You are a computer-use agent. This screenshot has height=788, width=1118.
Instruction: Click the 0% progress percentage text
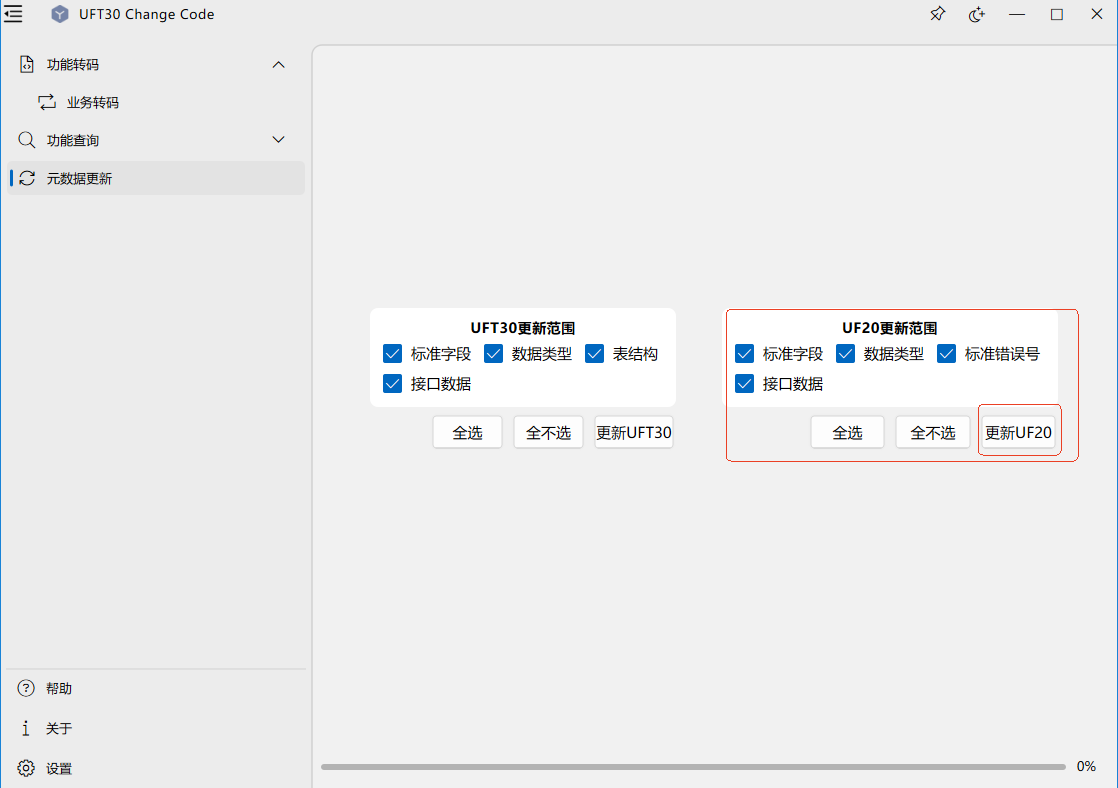pyautogui.click(x=1086, y=767)
